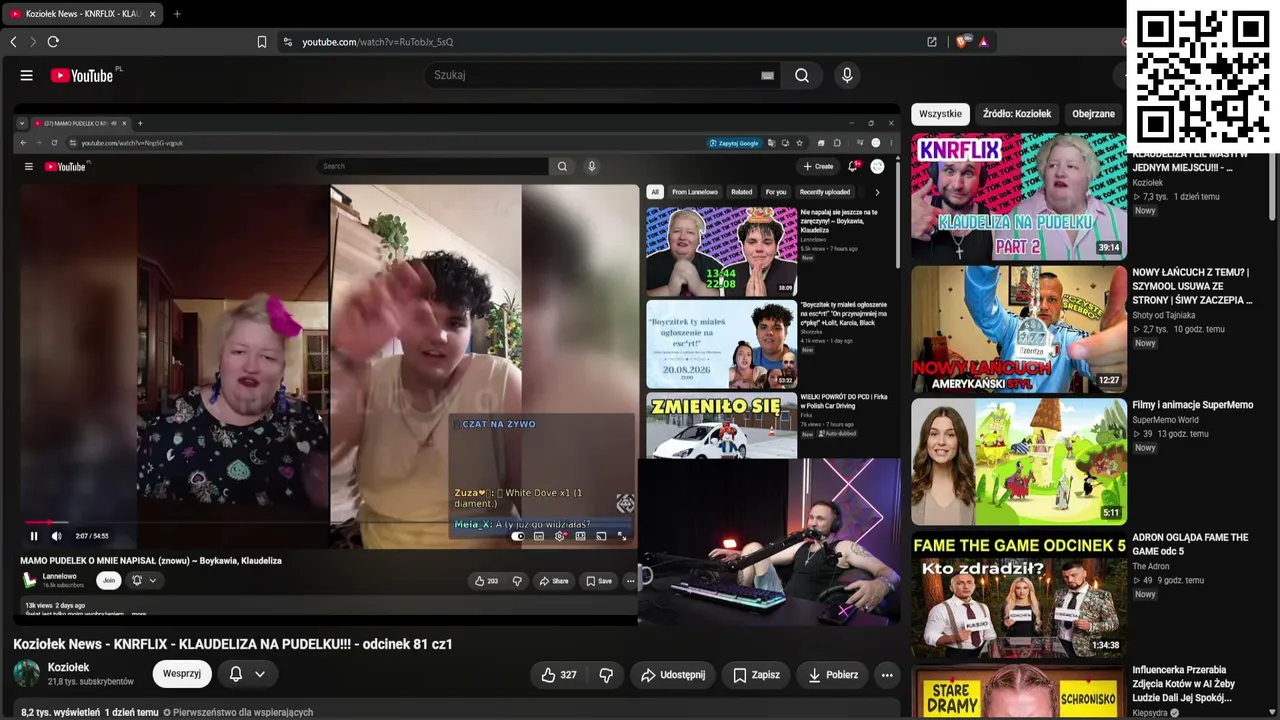This screenshot has width=1280, height=720.
Task: Select the Obejrzane chip
Action: pyautogui.click(x=1093, y=114)
